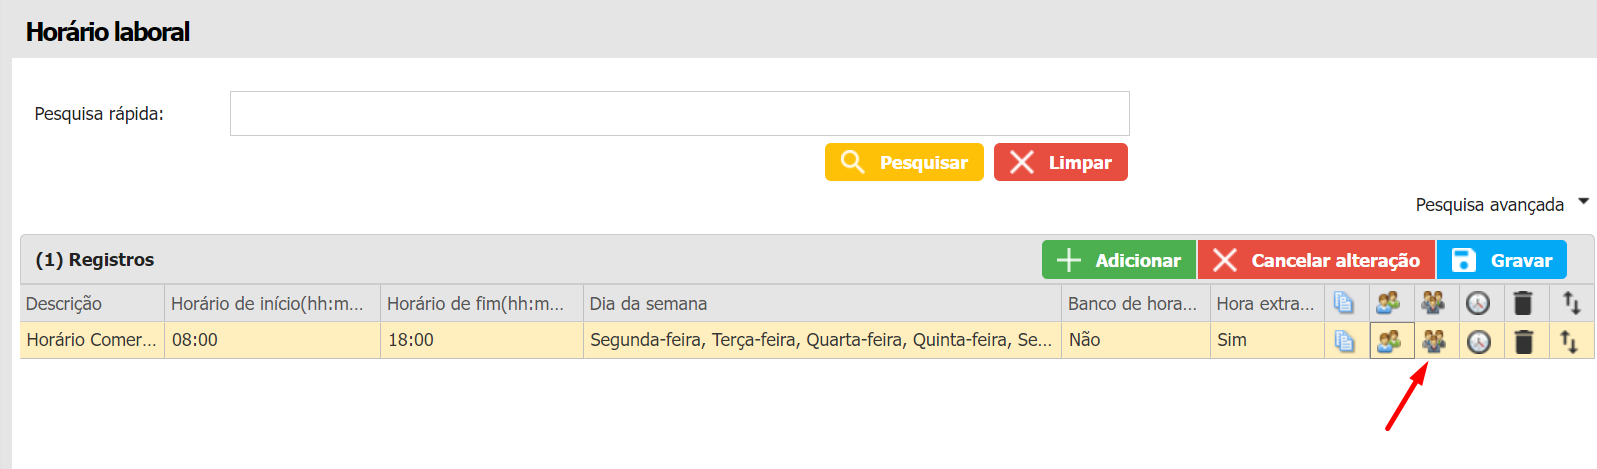Click the clock icon in the header row
Image resolution: width=1597 pixels, height=469 pixels.
(x=1478, y=303)
